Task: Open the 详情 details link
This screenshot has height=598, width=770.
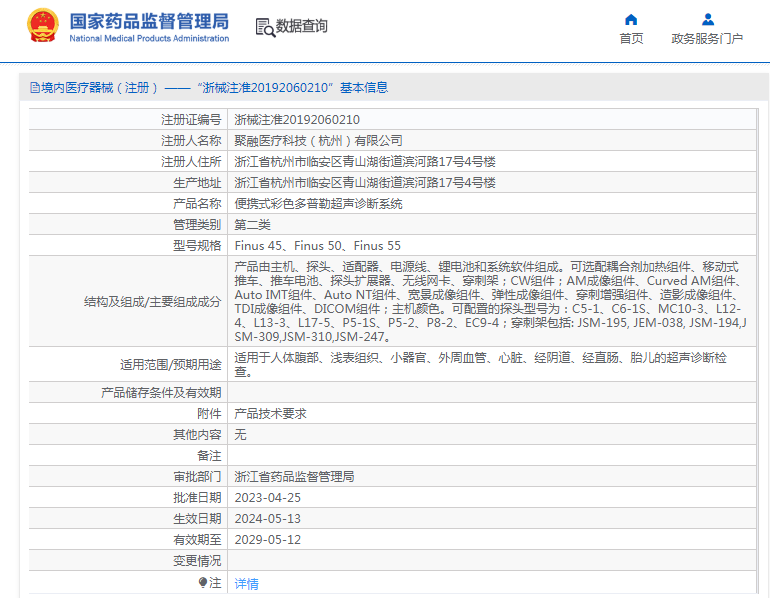Action: 247,583
